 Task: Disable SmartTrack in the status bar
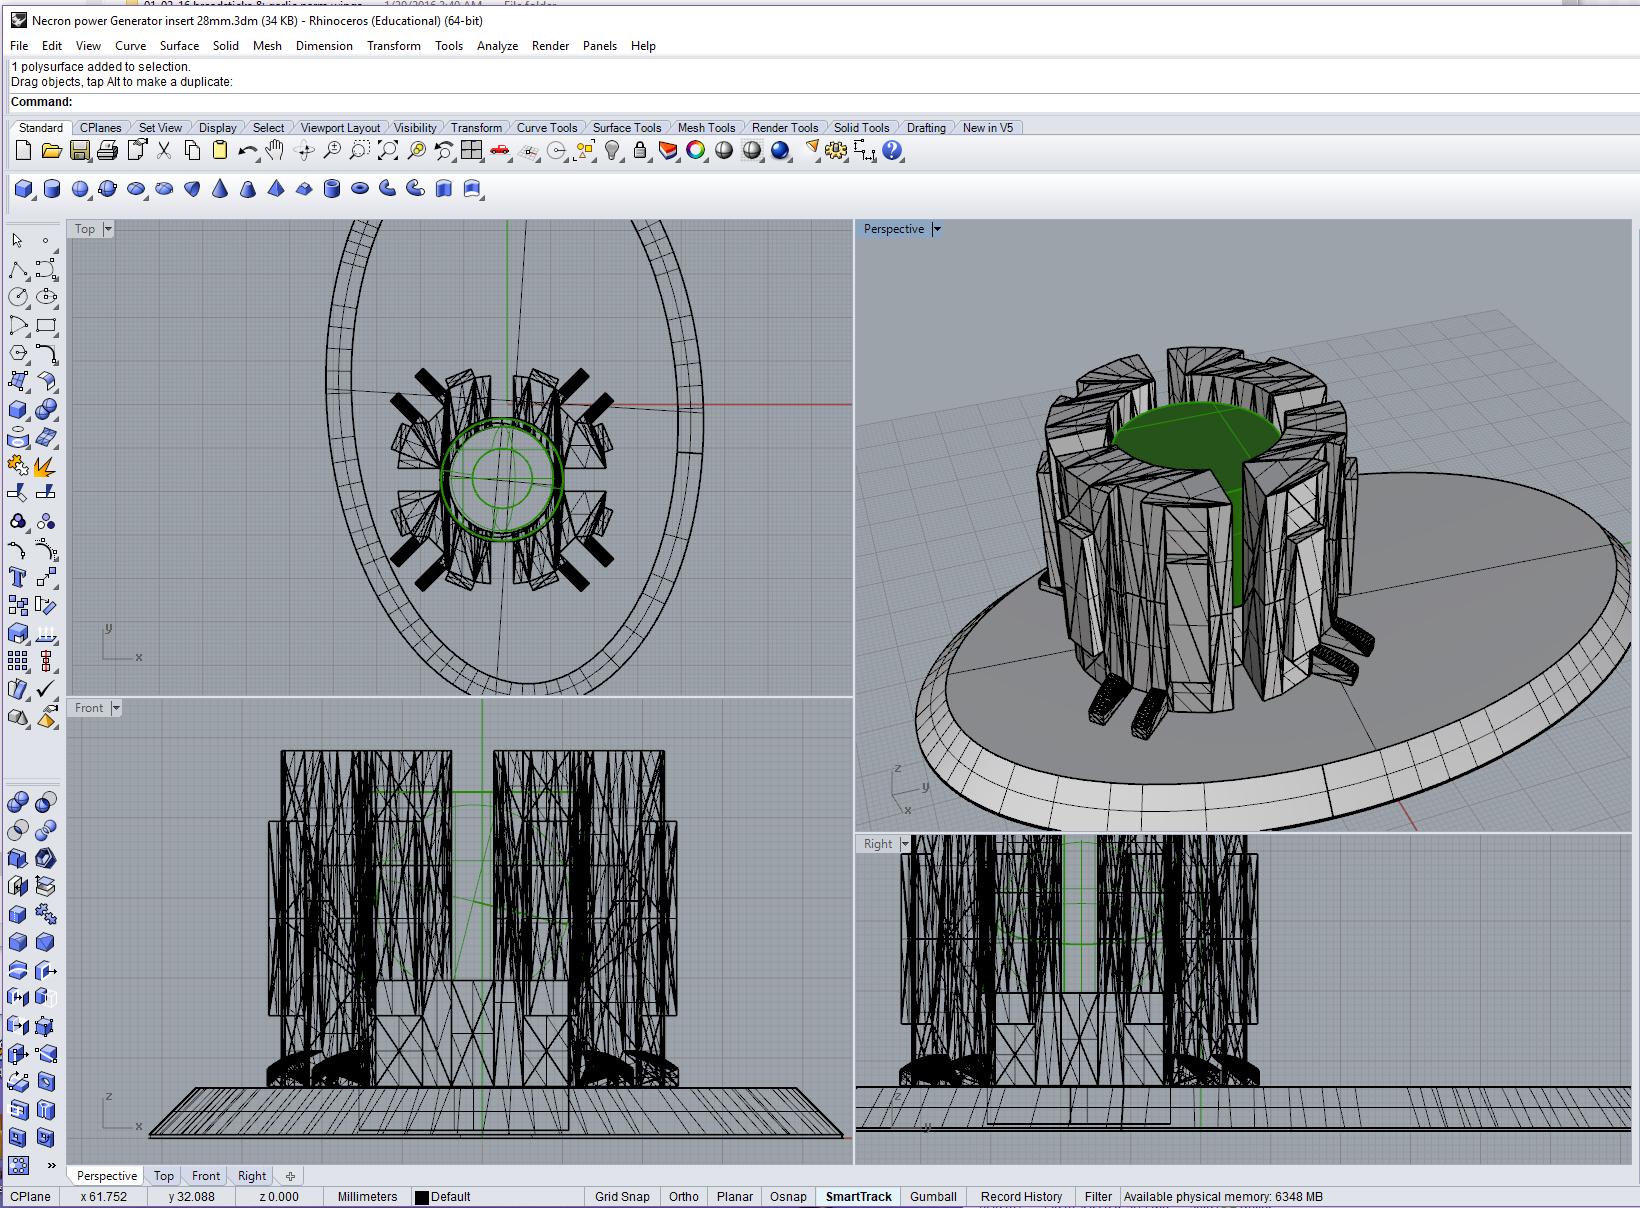tap(858, 1197)
